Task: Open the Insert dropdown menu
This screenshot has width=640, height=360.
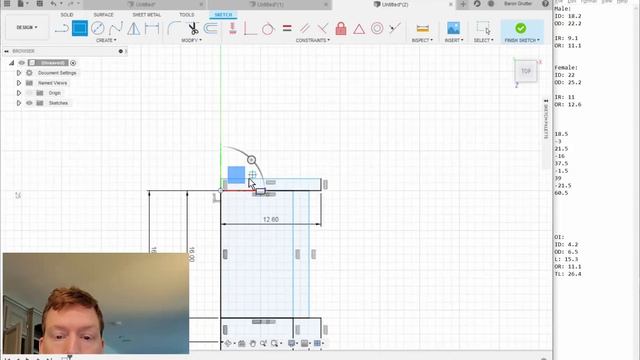Action: 454,40
